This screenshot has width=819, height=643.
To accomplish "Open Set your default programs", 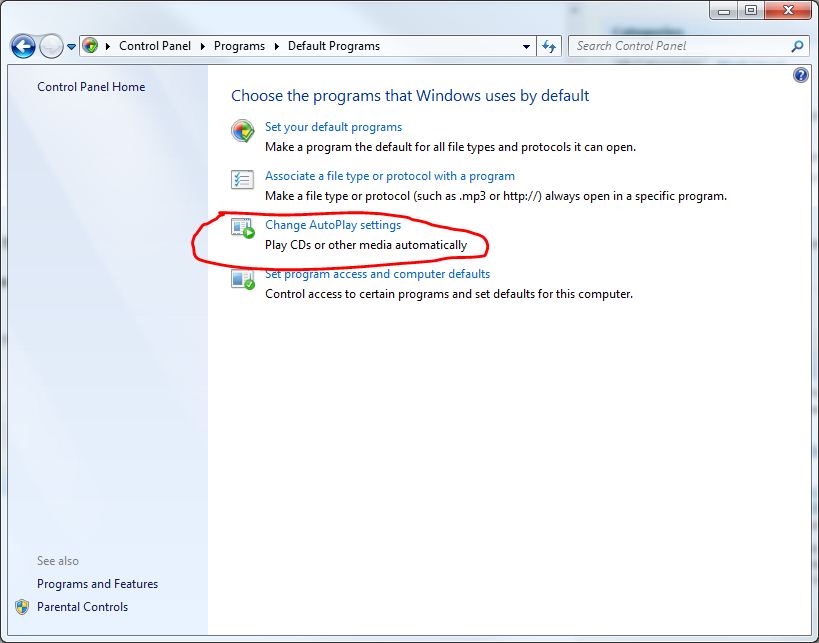I will pos(332,127).
